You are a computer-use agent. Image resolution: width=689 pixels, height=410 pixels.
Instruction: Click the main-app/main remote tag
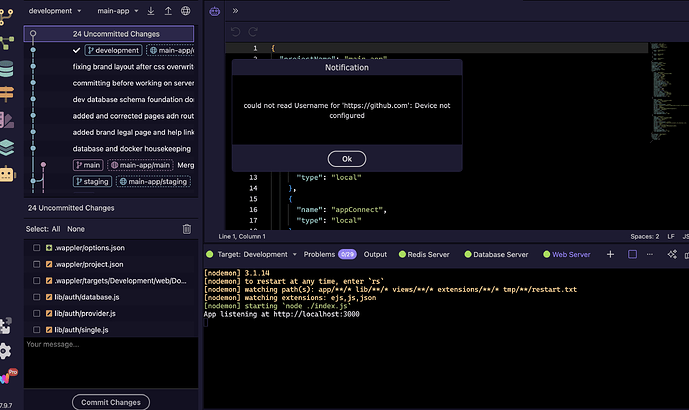pyautogui.click(x=141, y=165)
